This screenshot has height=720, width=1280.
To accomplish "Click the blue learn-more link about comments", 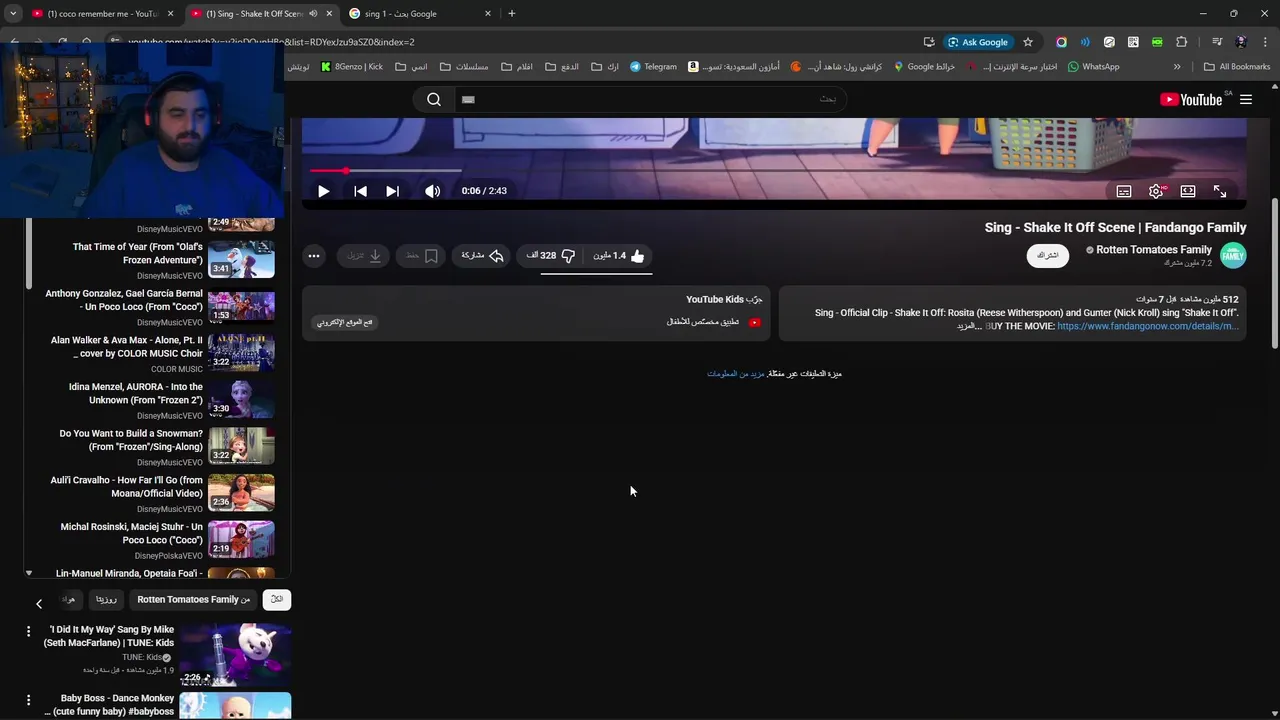I will tap(736, 374).
